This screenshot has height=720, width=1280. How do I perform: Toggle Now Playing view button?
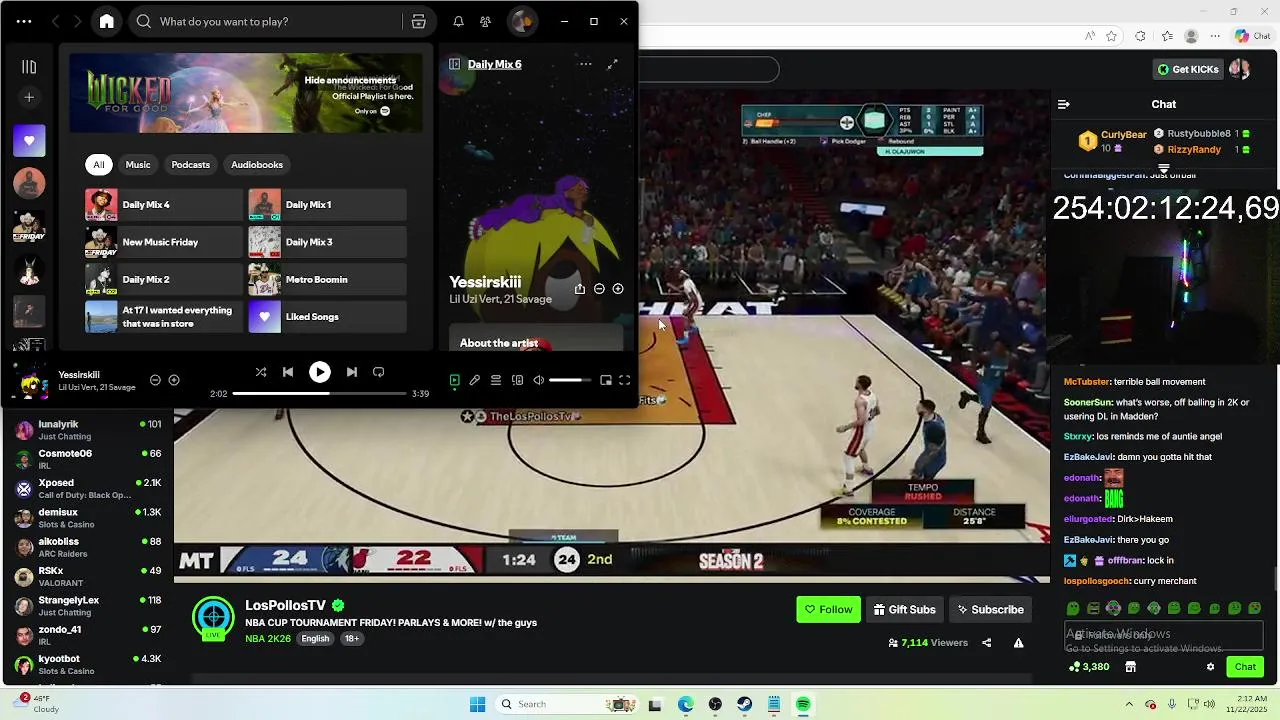pyautogui.click(x=454, y=380)
